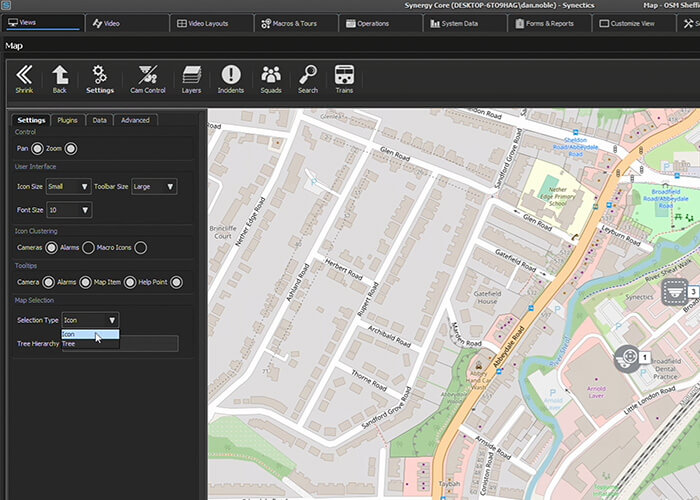Screen dimensions: 700x500
Task: Open the Squads tool
Action: point(271,79)
